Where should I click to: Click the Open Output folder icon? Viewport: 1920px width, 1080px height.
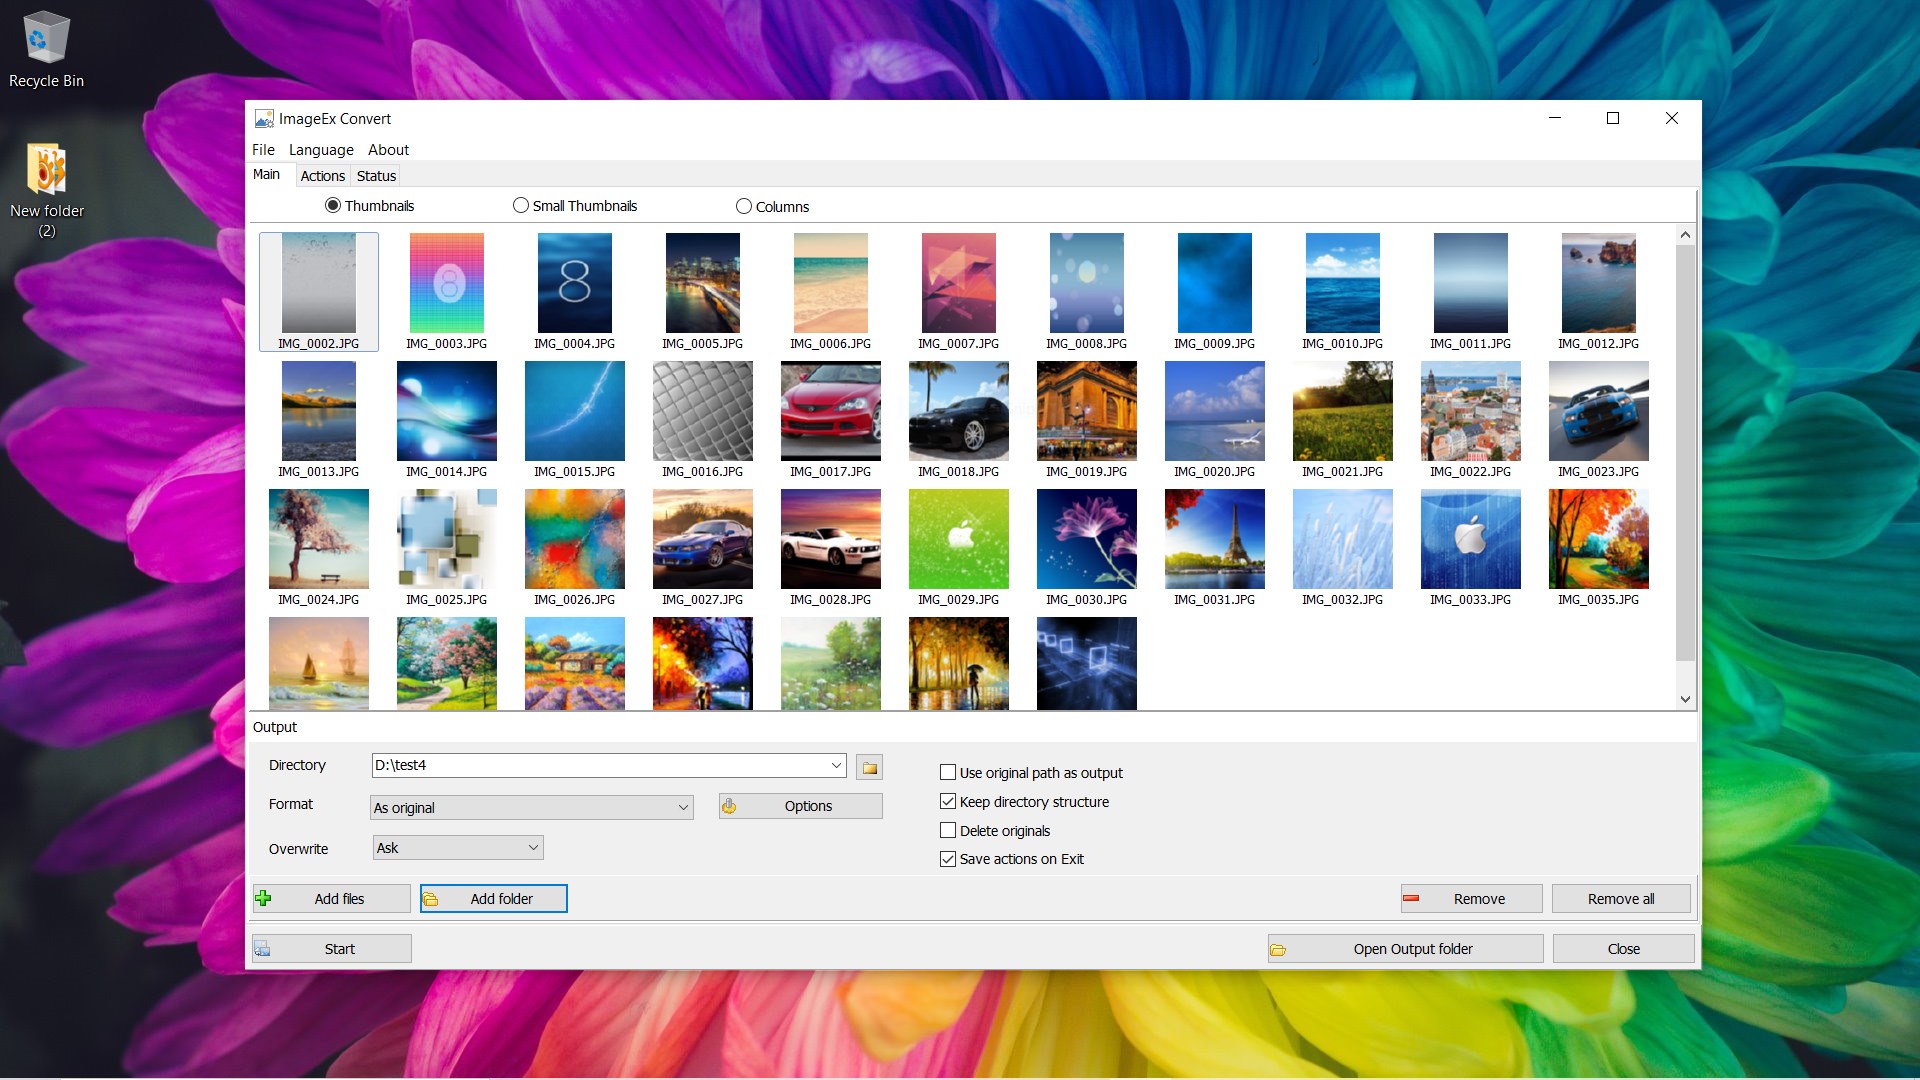[x=1278, y=949]
